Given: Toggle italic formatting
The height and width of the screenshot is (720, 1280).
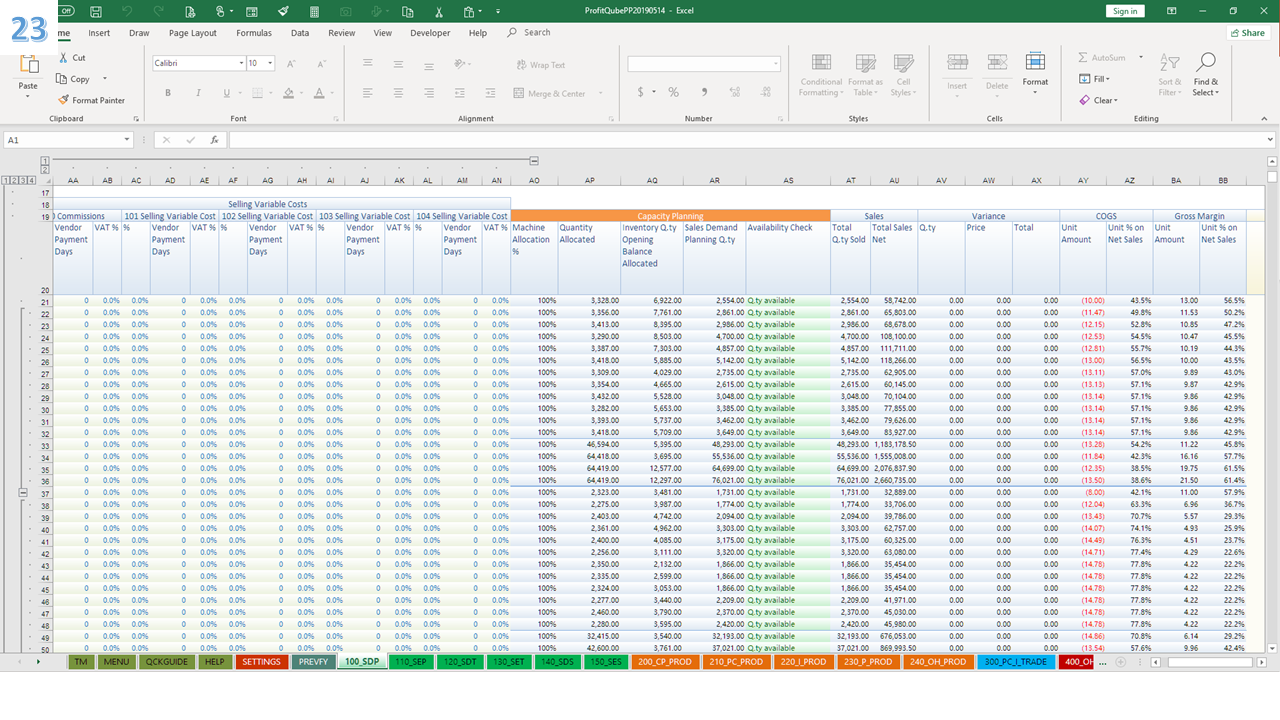Looking at the screenshot, I should 198,91.
